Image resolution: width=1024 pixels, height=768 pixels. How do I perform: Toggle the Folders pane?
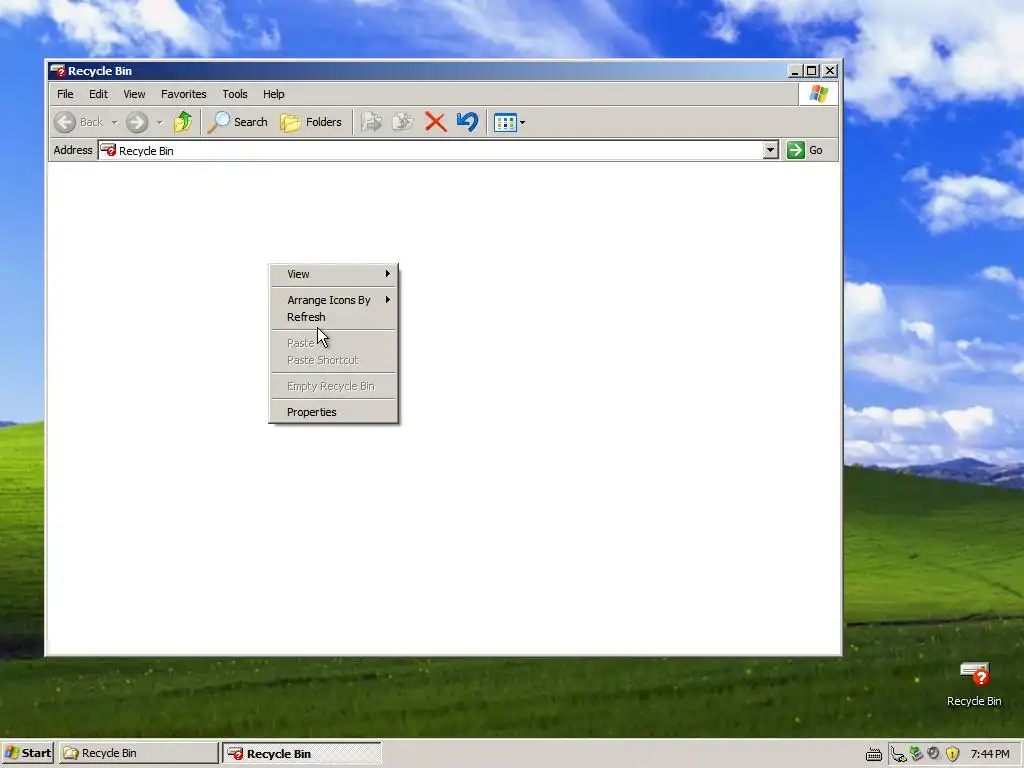311,122
